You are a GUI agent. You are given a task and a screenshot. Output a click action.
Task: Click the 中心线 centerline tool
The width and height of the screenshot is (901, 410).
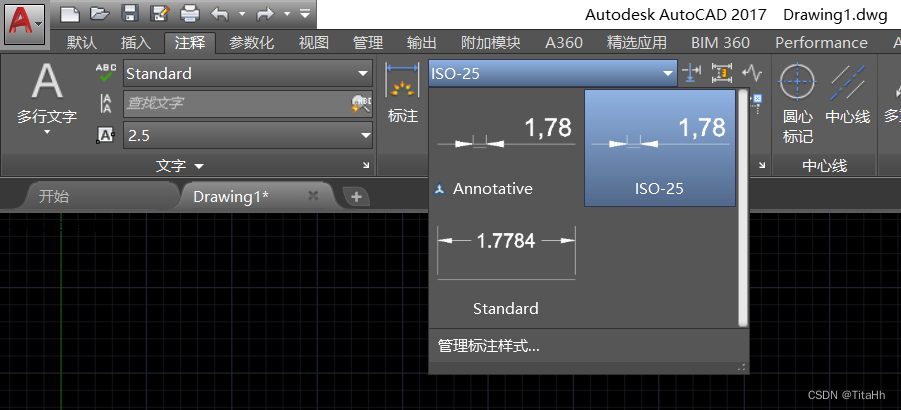[848, 94]
